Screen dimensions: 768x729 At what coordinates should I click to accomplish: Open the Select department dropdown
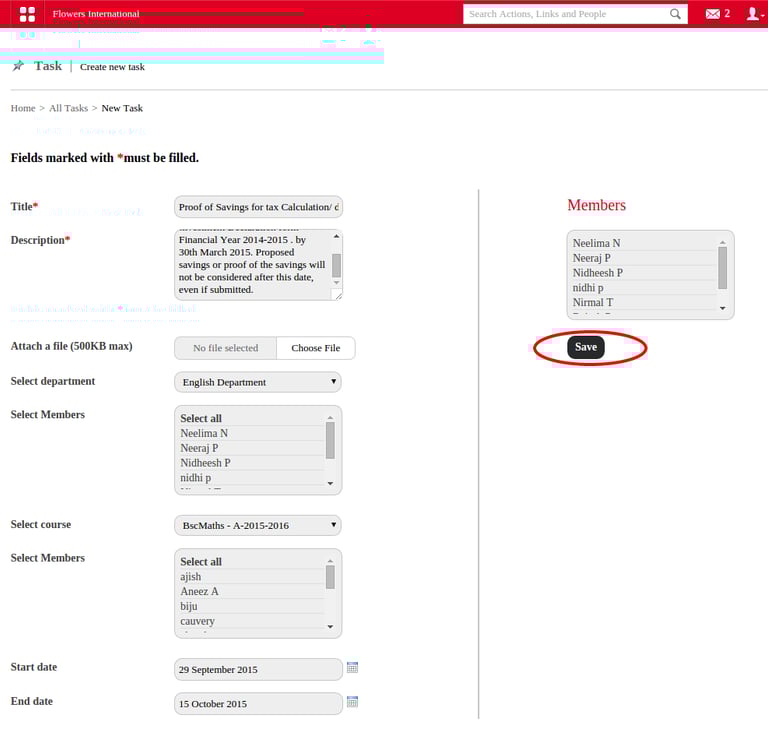[x=258, y=382]
